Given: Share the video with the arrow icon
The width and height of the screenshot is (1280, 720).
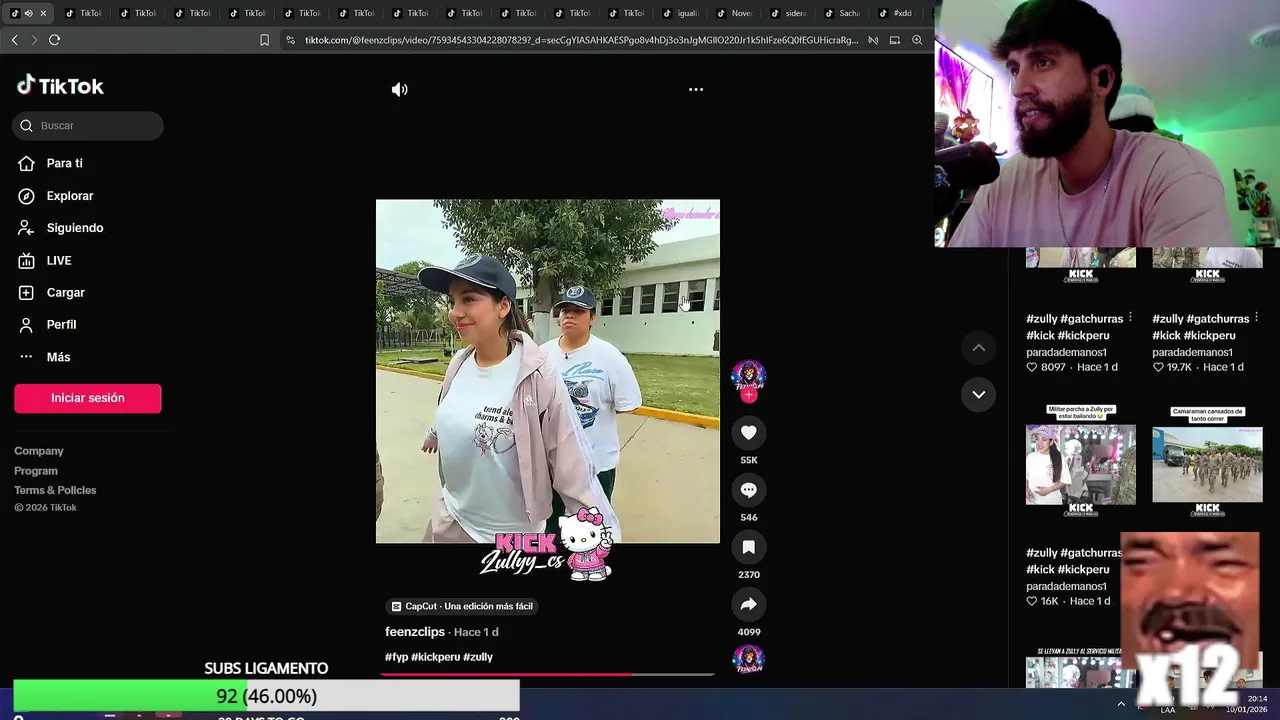Looking at the screenshot, I should [748, 604].
